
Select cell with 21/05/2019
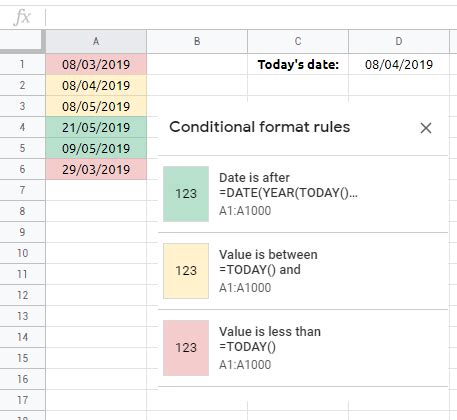click(96, 127)
